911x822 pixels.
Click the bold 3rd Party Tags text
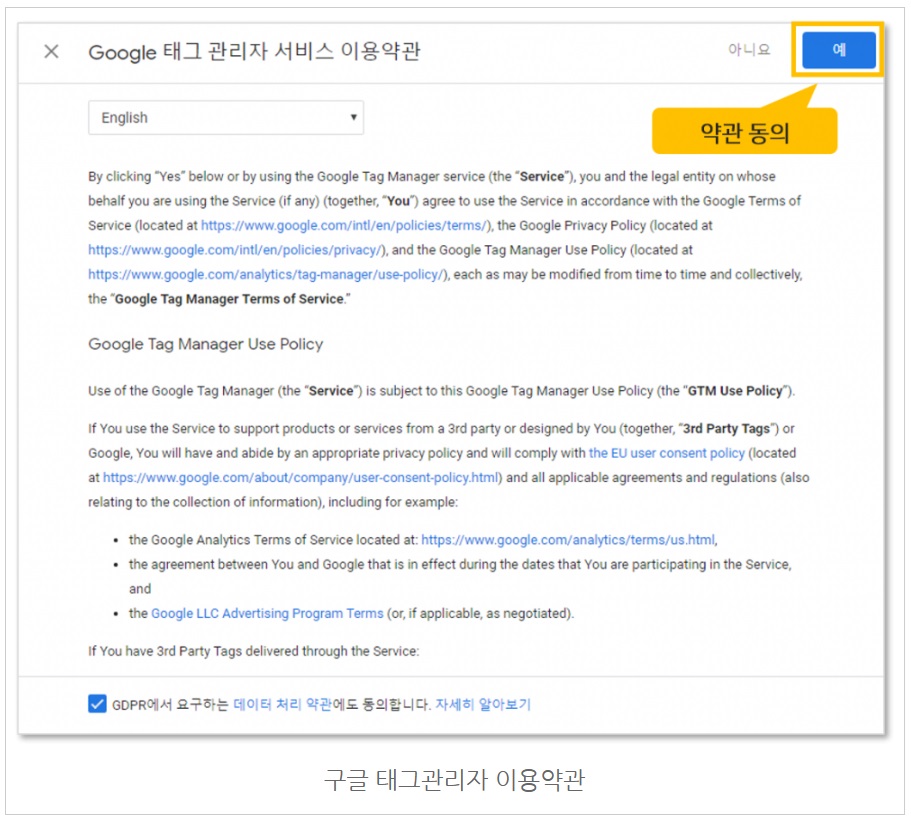(726, 429)
